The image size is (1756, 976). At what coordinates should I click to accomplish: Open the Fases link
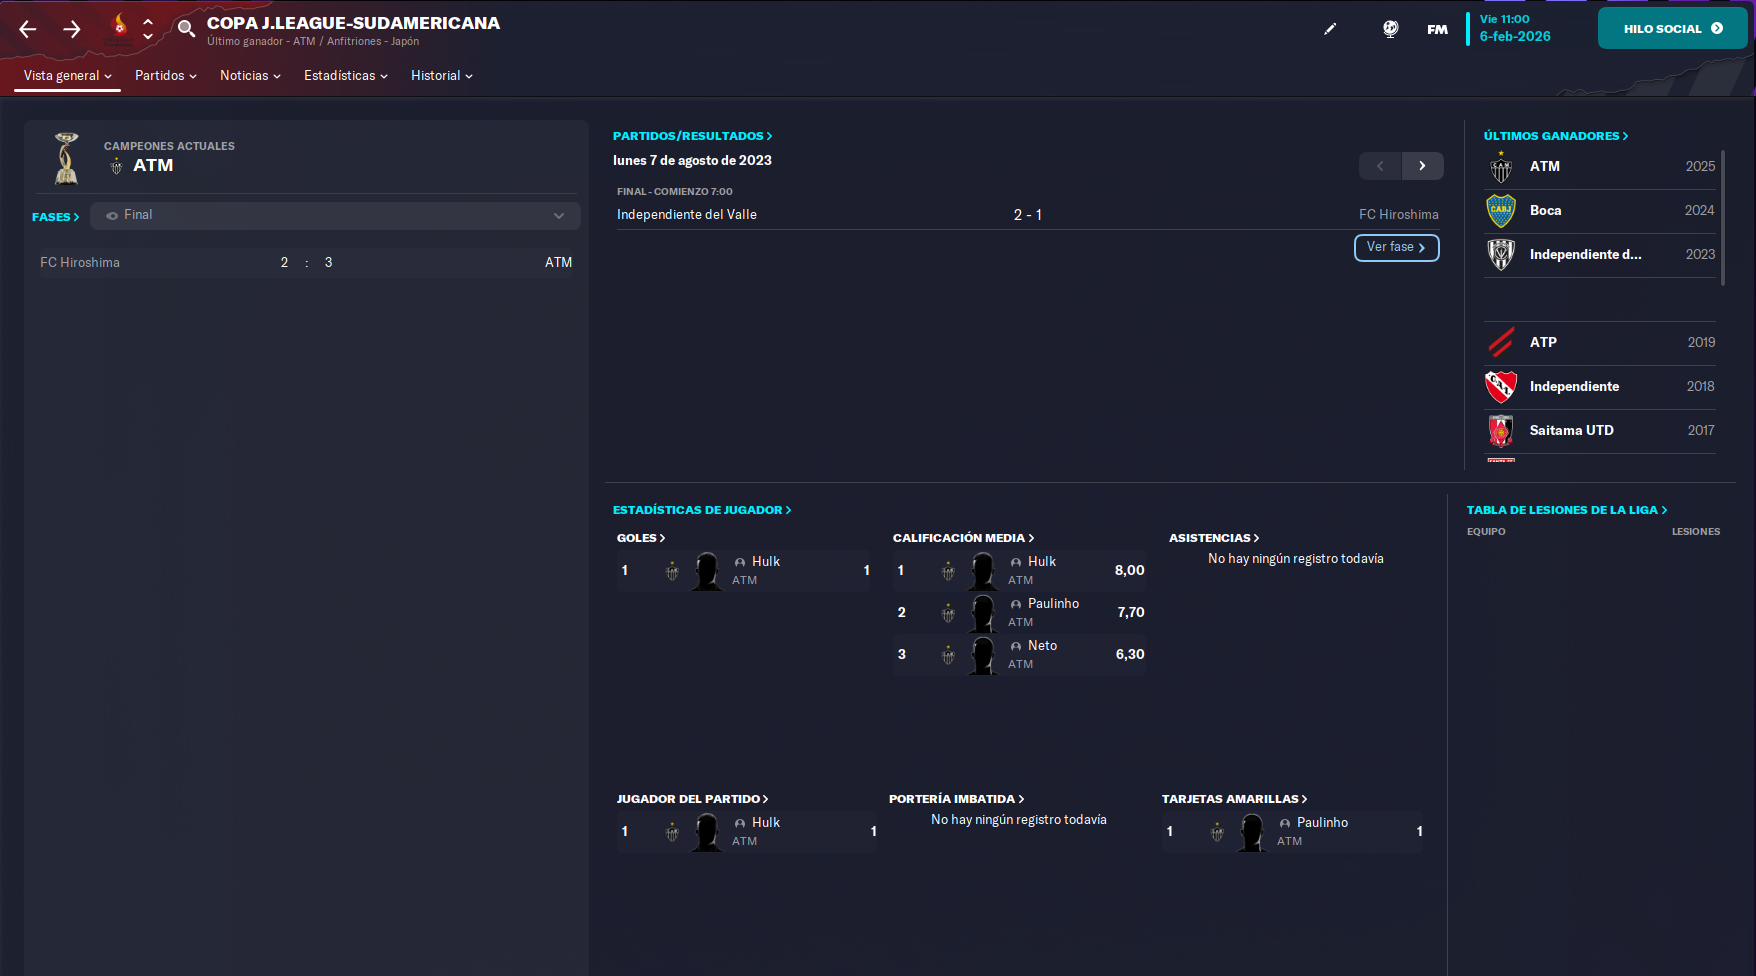tap(55, 217)
